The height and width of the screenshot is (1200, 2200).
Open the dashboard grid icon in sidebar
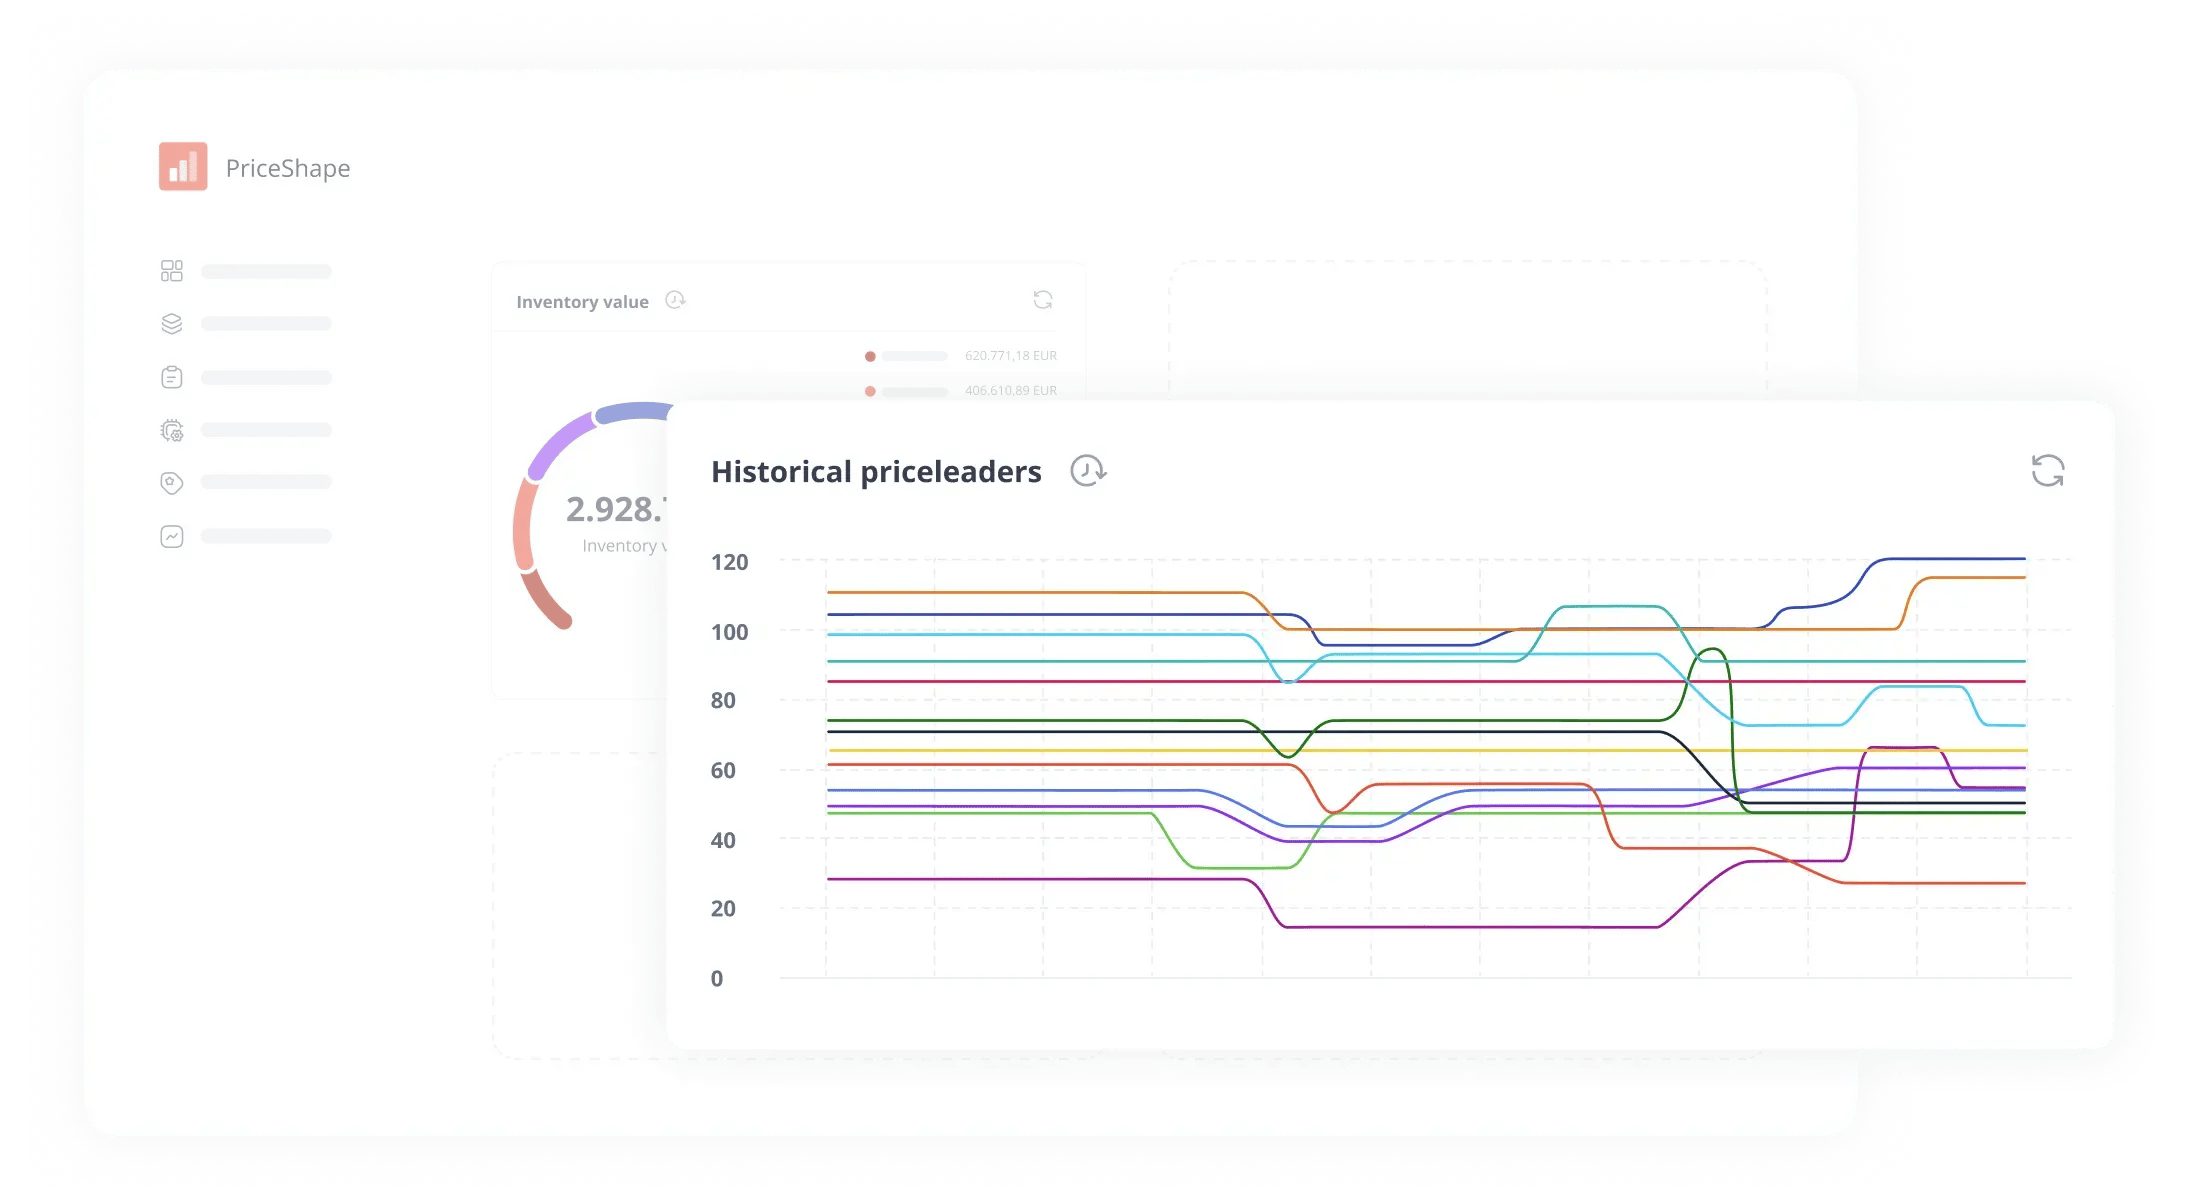[x=172, y=271]
